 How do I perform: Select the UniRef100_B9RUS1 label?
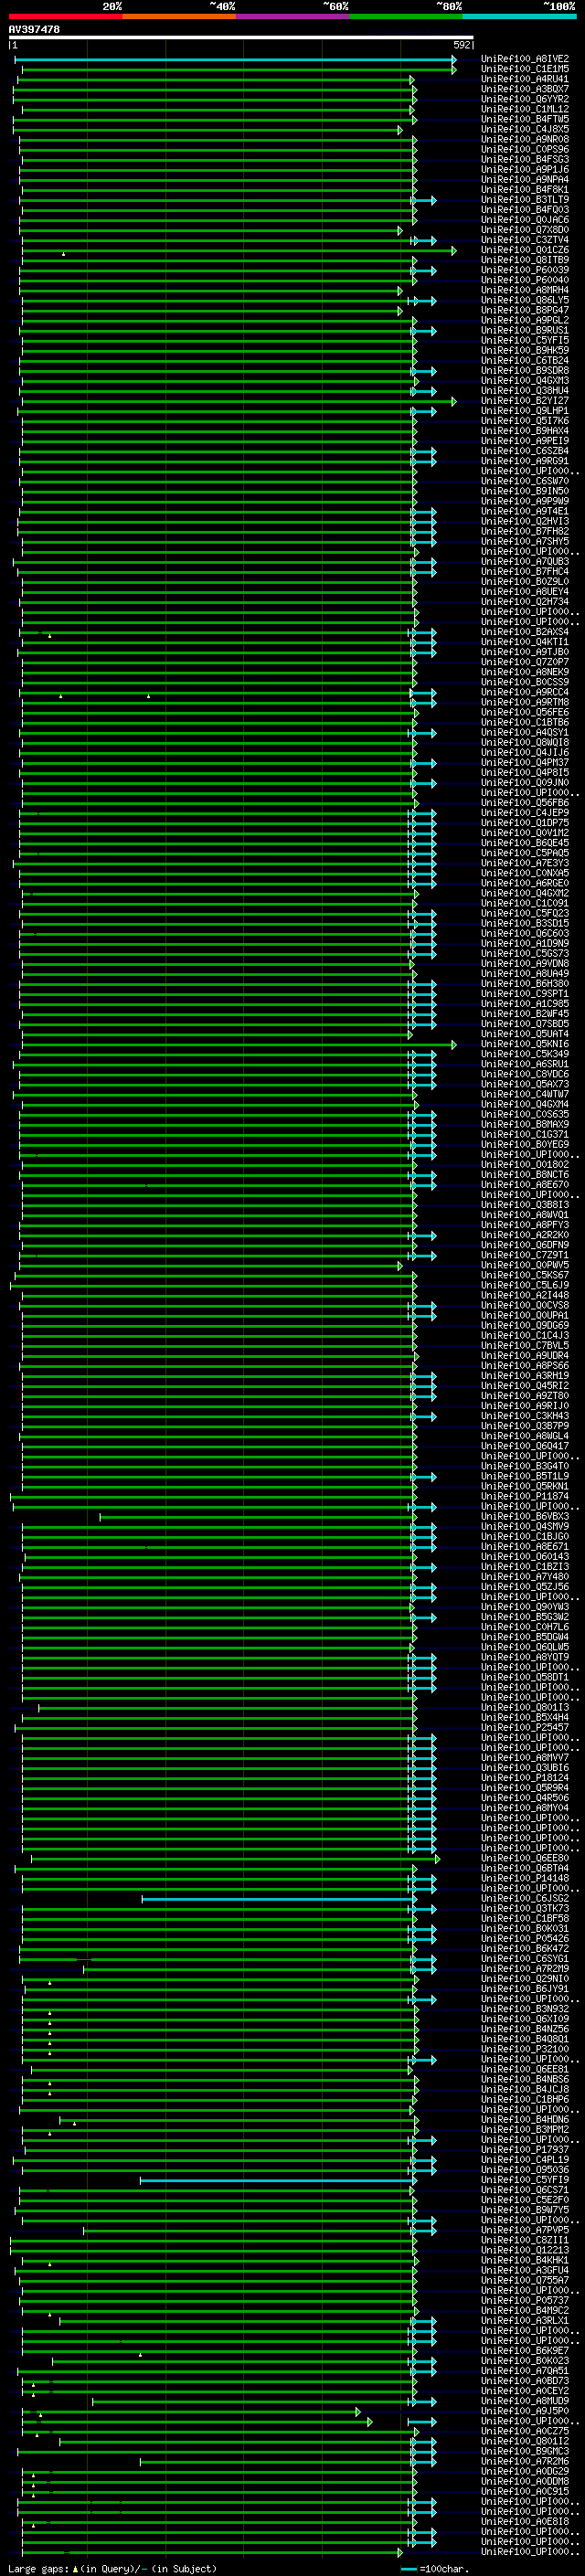[525, 330]
